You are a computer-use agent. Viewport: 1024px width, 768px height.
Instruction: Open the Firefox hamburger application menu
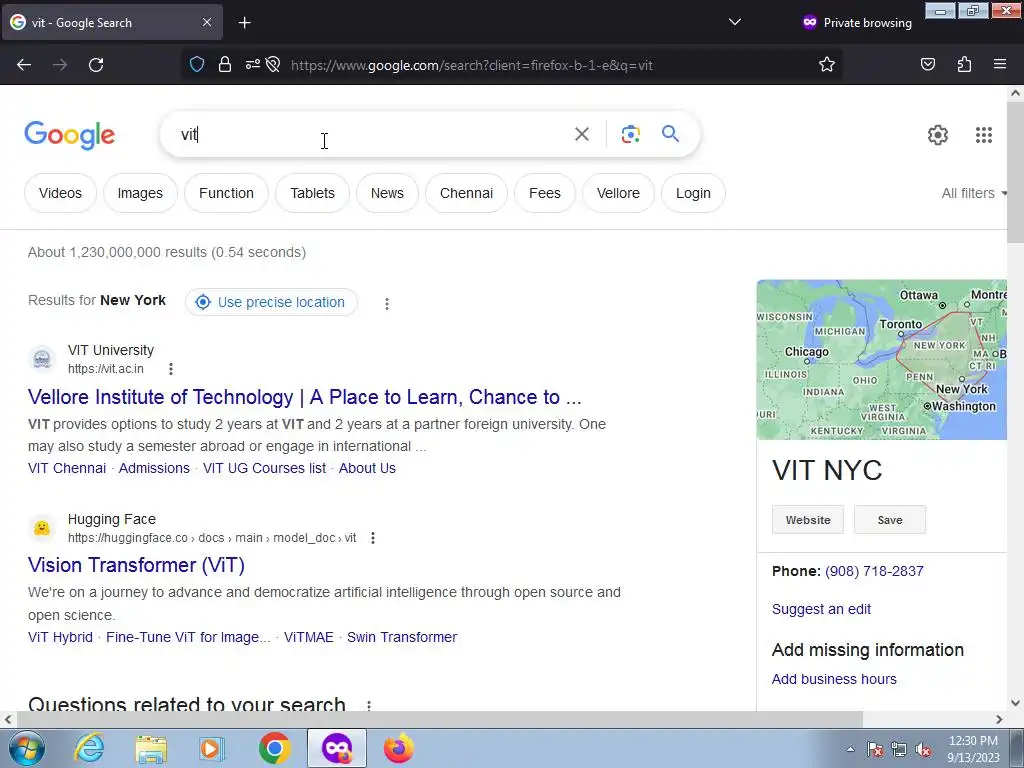[x=1000, y=65]
